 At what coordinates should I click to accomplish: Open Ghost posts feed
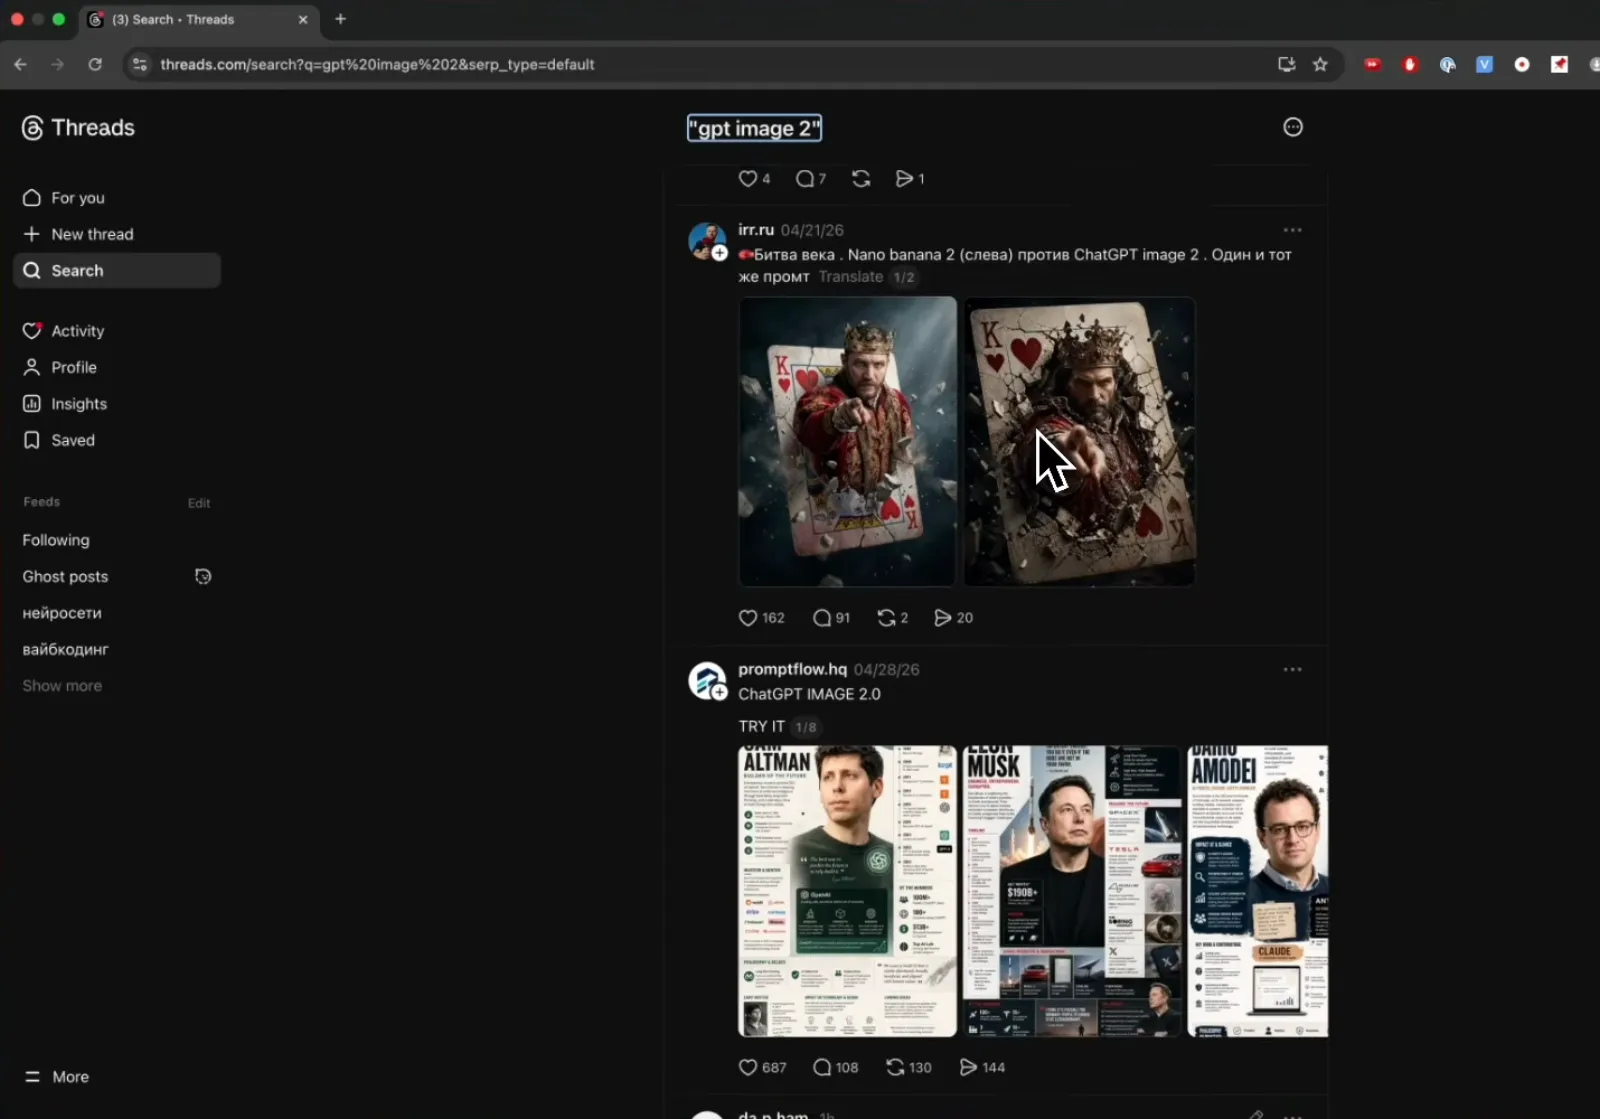click(65, 577)
